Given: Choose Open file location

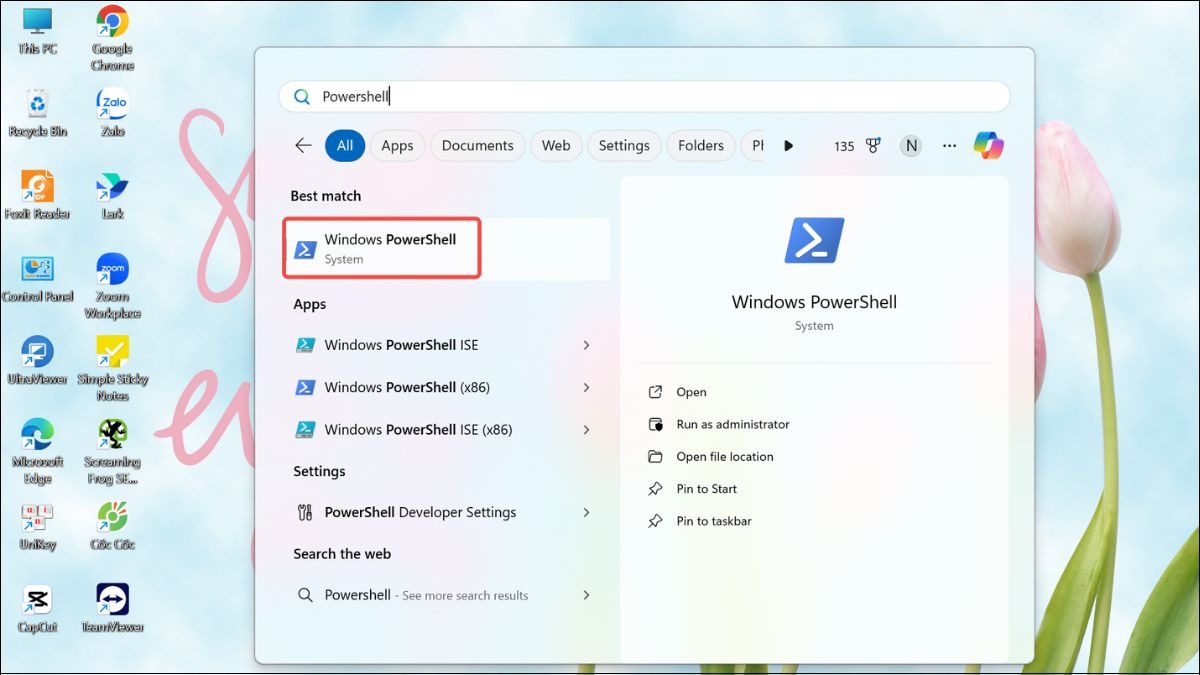Looking at the screenshot, I should tap(711, 457).
